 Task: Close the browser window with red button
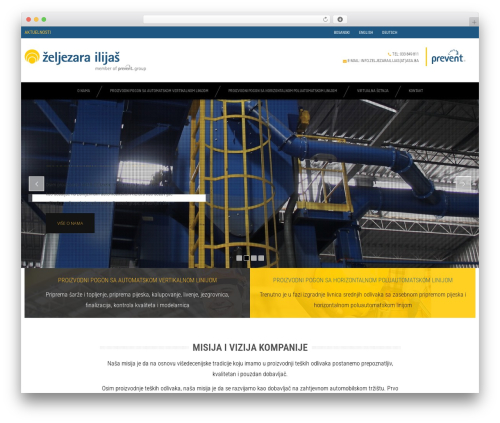coord(29,19)
